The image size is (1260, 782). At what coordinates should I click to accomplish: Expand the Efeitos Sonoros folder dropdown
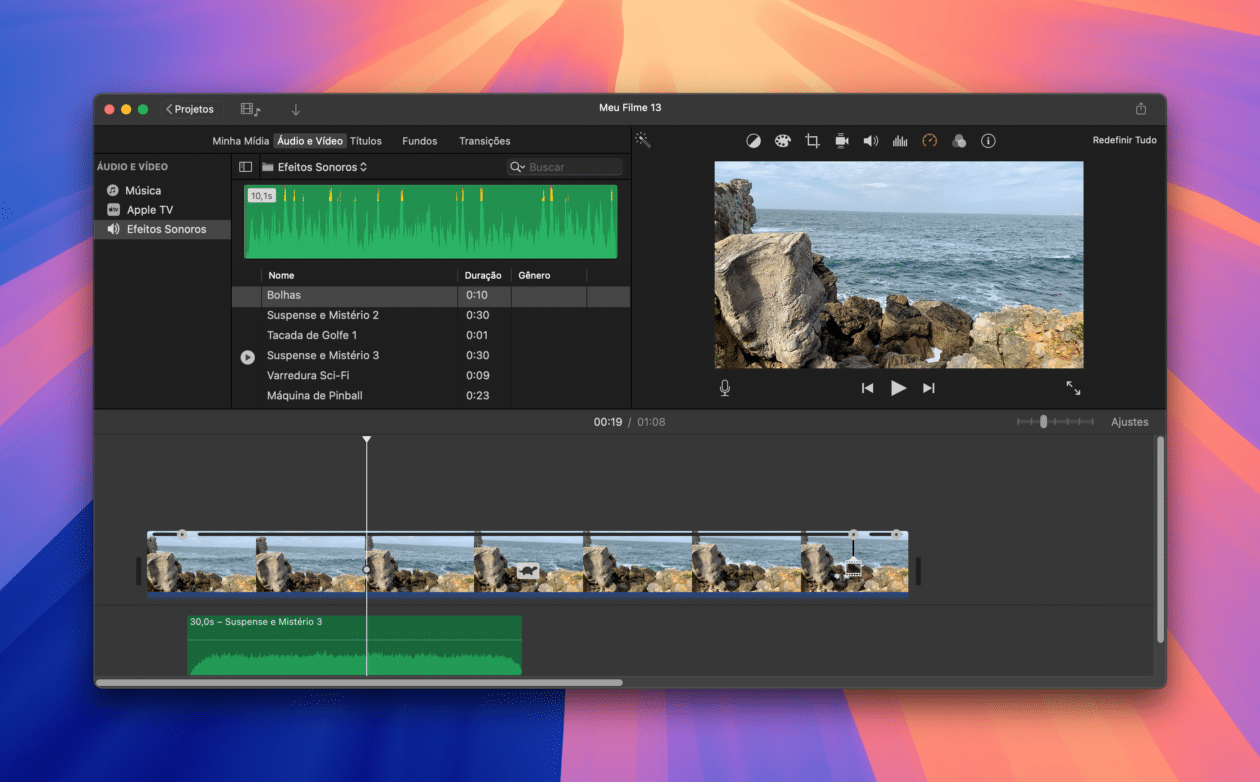click(x=315, y=167)
